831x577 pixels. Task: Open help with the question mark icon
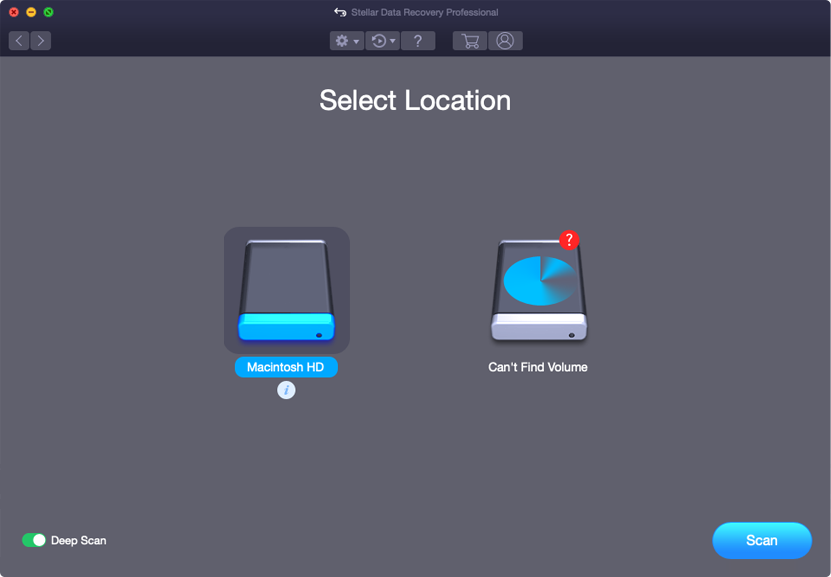[418, 41]
